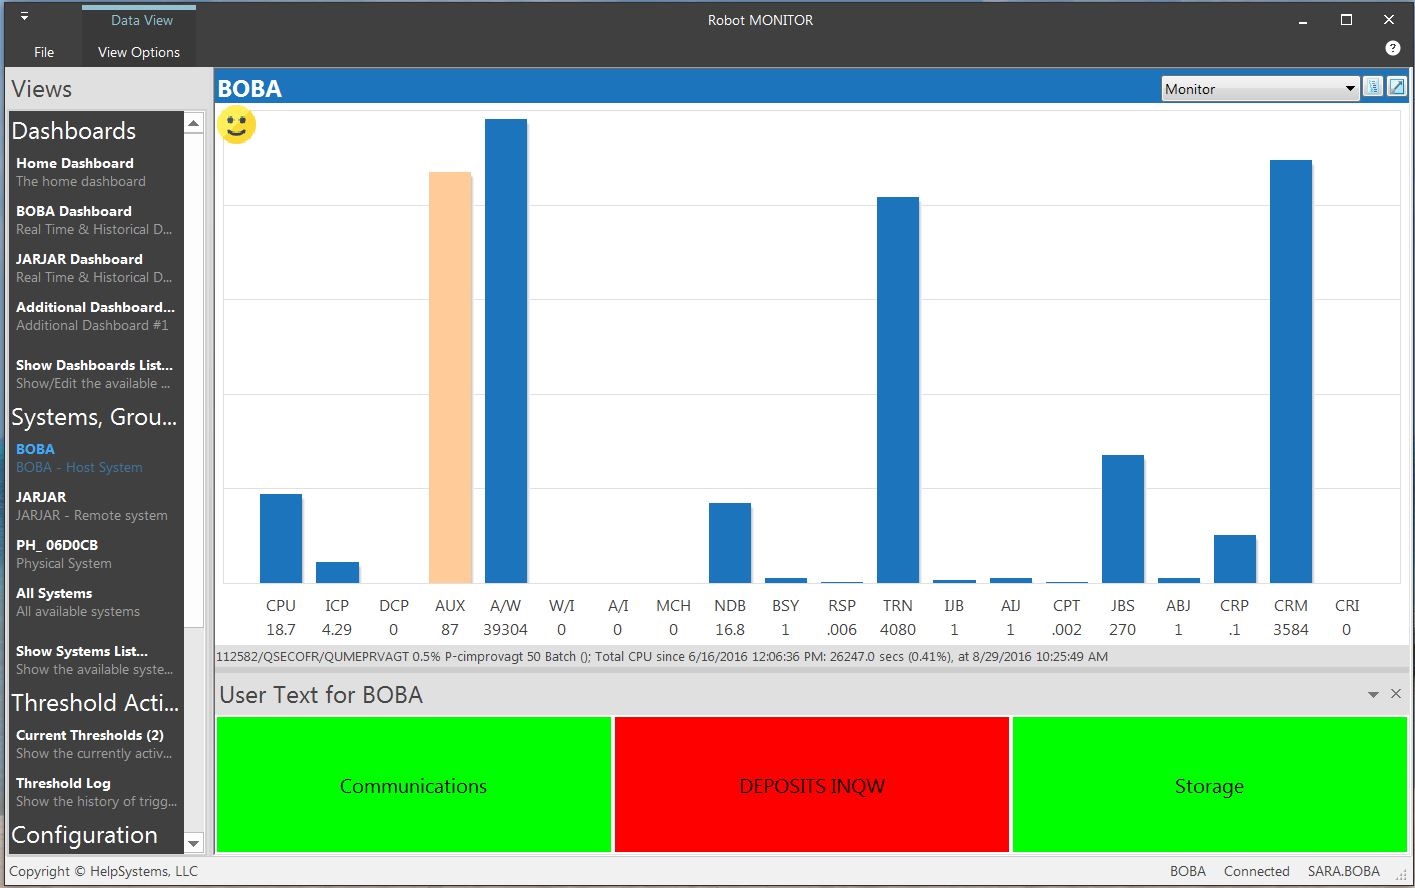Click the CRI axis label

(1347, 605)
